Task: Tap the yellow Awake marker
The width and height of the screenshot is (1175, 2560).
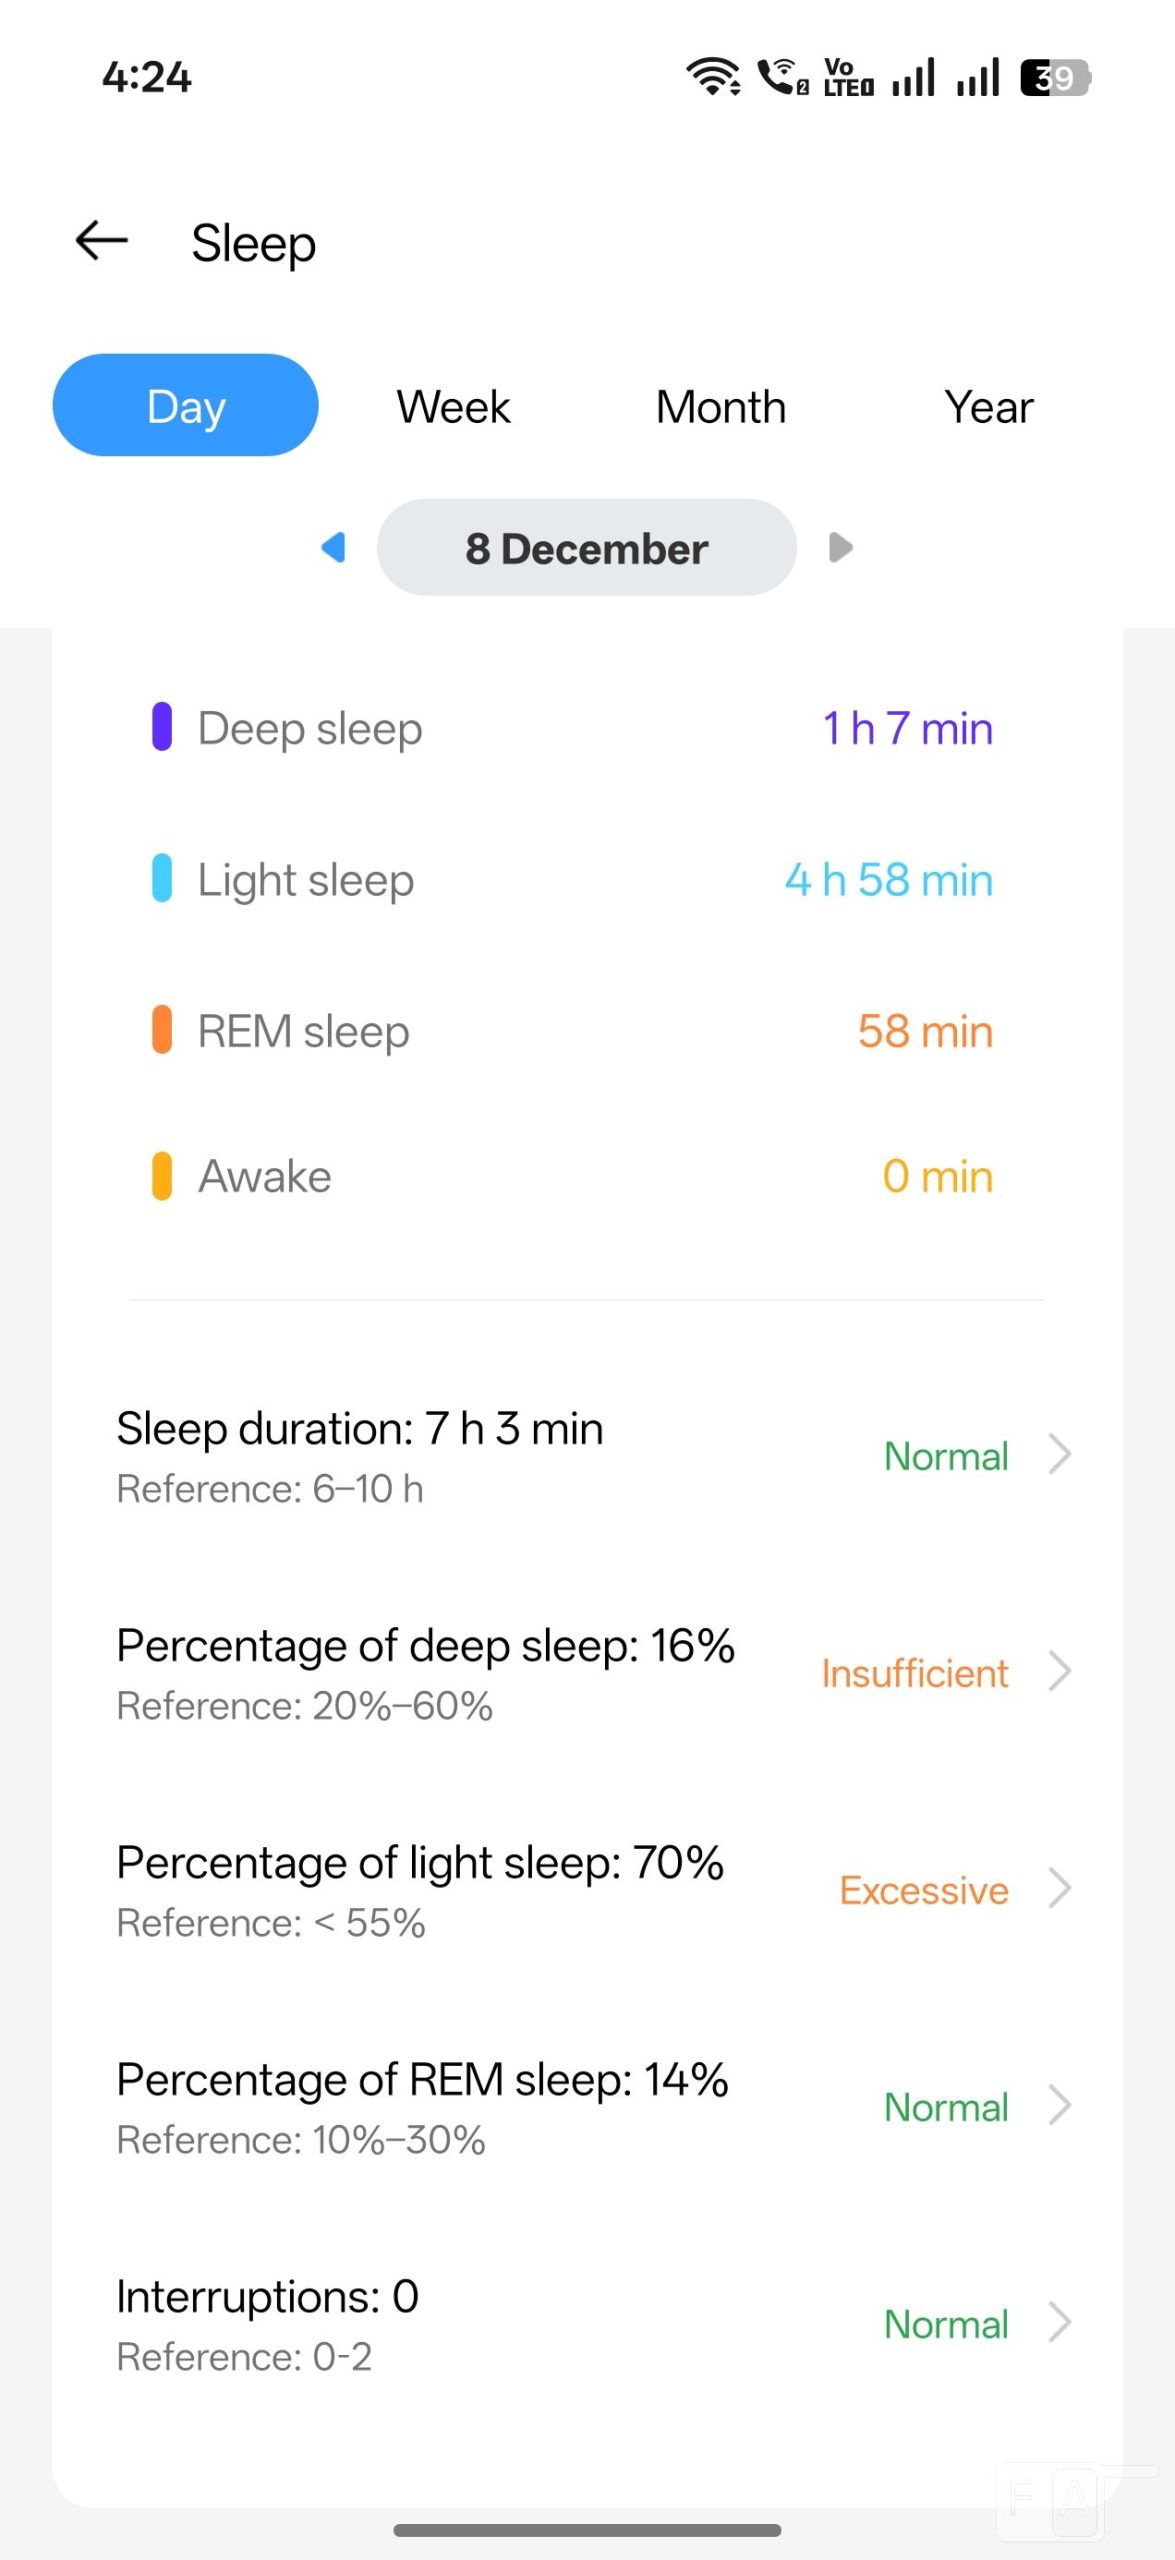Action: pos(161,1176)
